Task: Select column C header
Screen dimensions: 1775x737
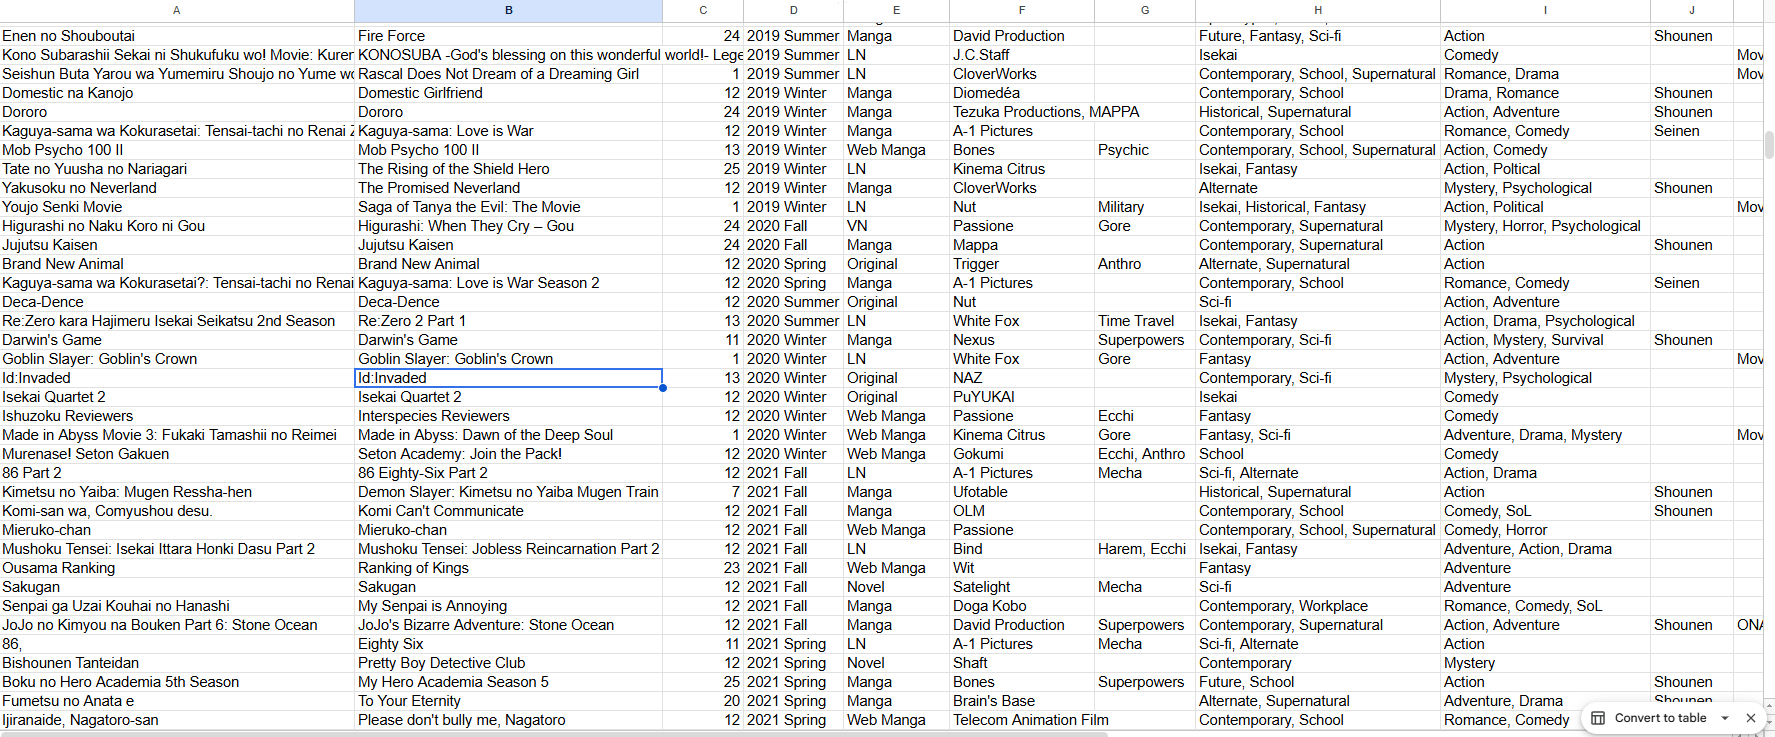Action: coord(703,10)
